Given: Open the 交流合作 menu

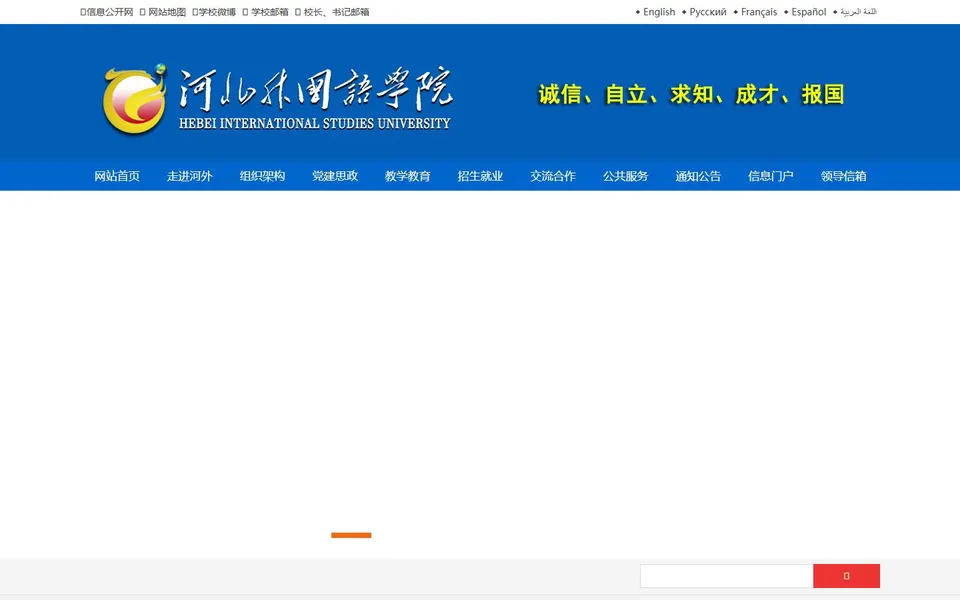Looking at the screenshot, I should tap(553, 176).
